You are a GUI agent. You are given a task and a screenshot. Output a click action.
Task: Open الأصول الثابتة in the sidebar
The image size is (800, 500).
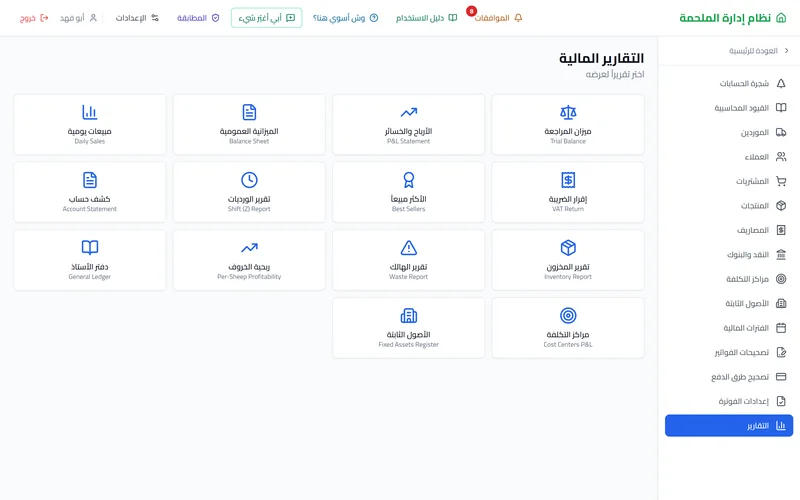tap(729, 304)
